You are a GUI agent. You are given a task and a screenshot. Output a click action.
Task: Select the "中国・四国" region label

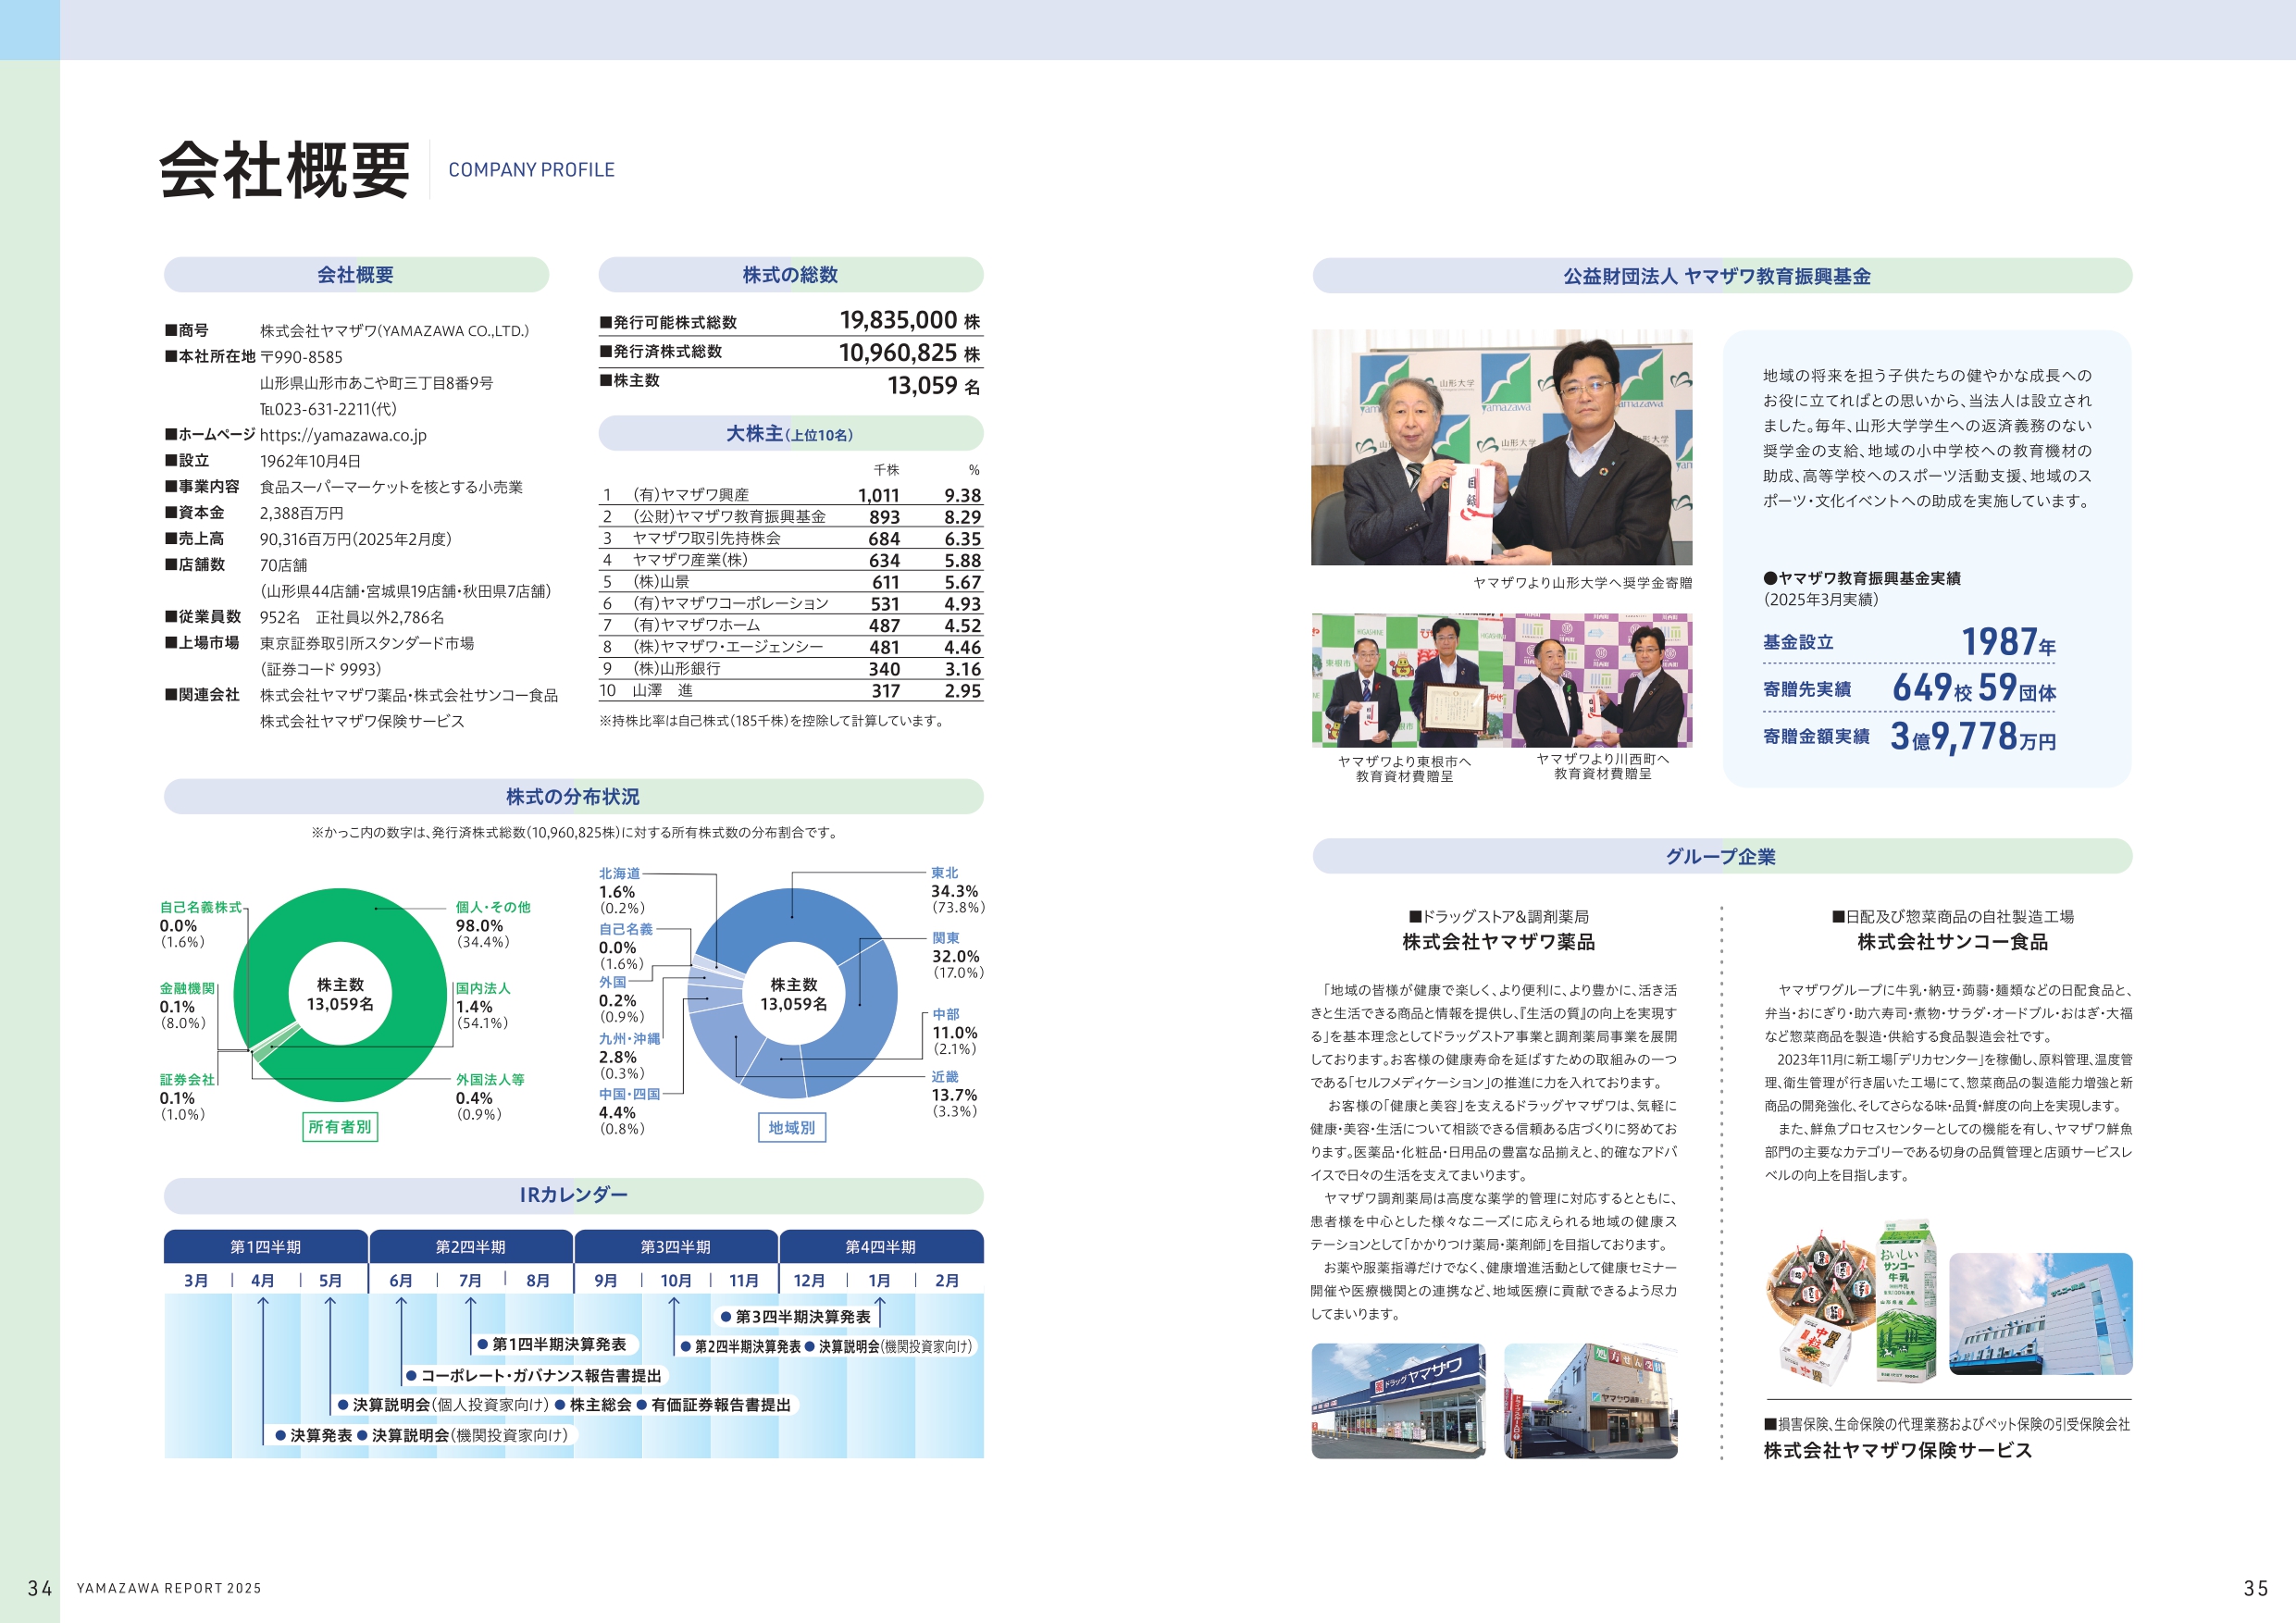coord(629,1094)
